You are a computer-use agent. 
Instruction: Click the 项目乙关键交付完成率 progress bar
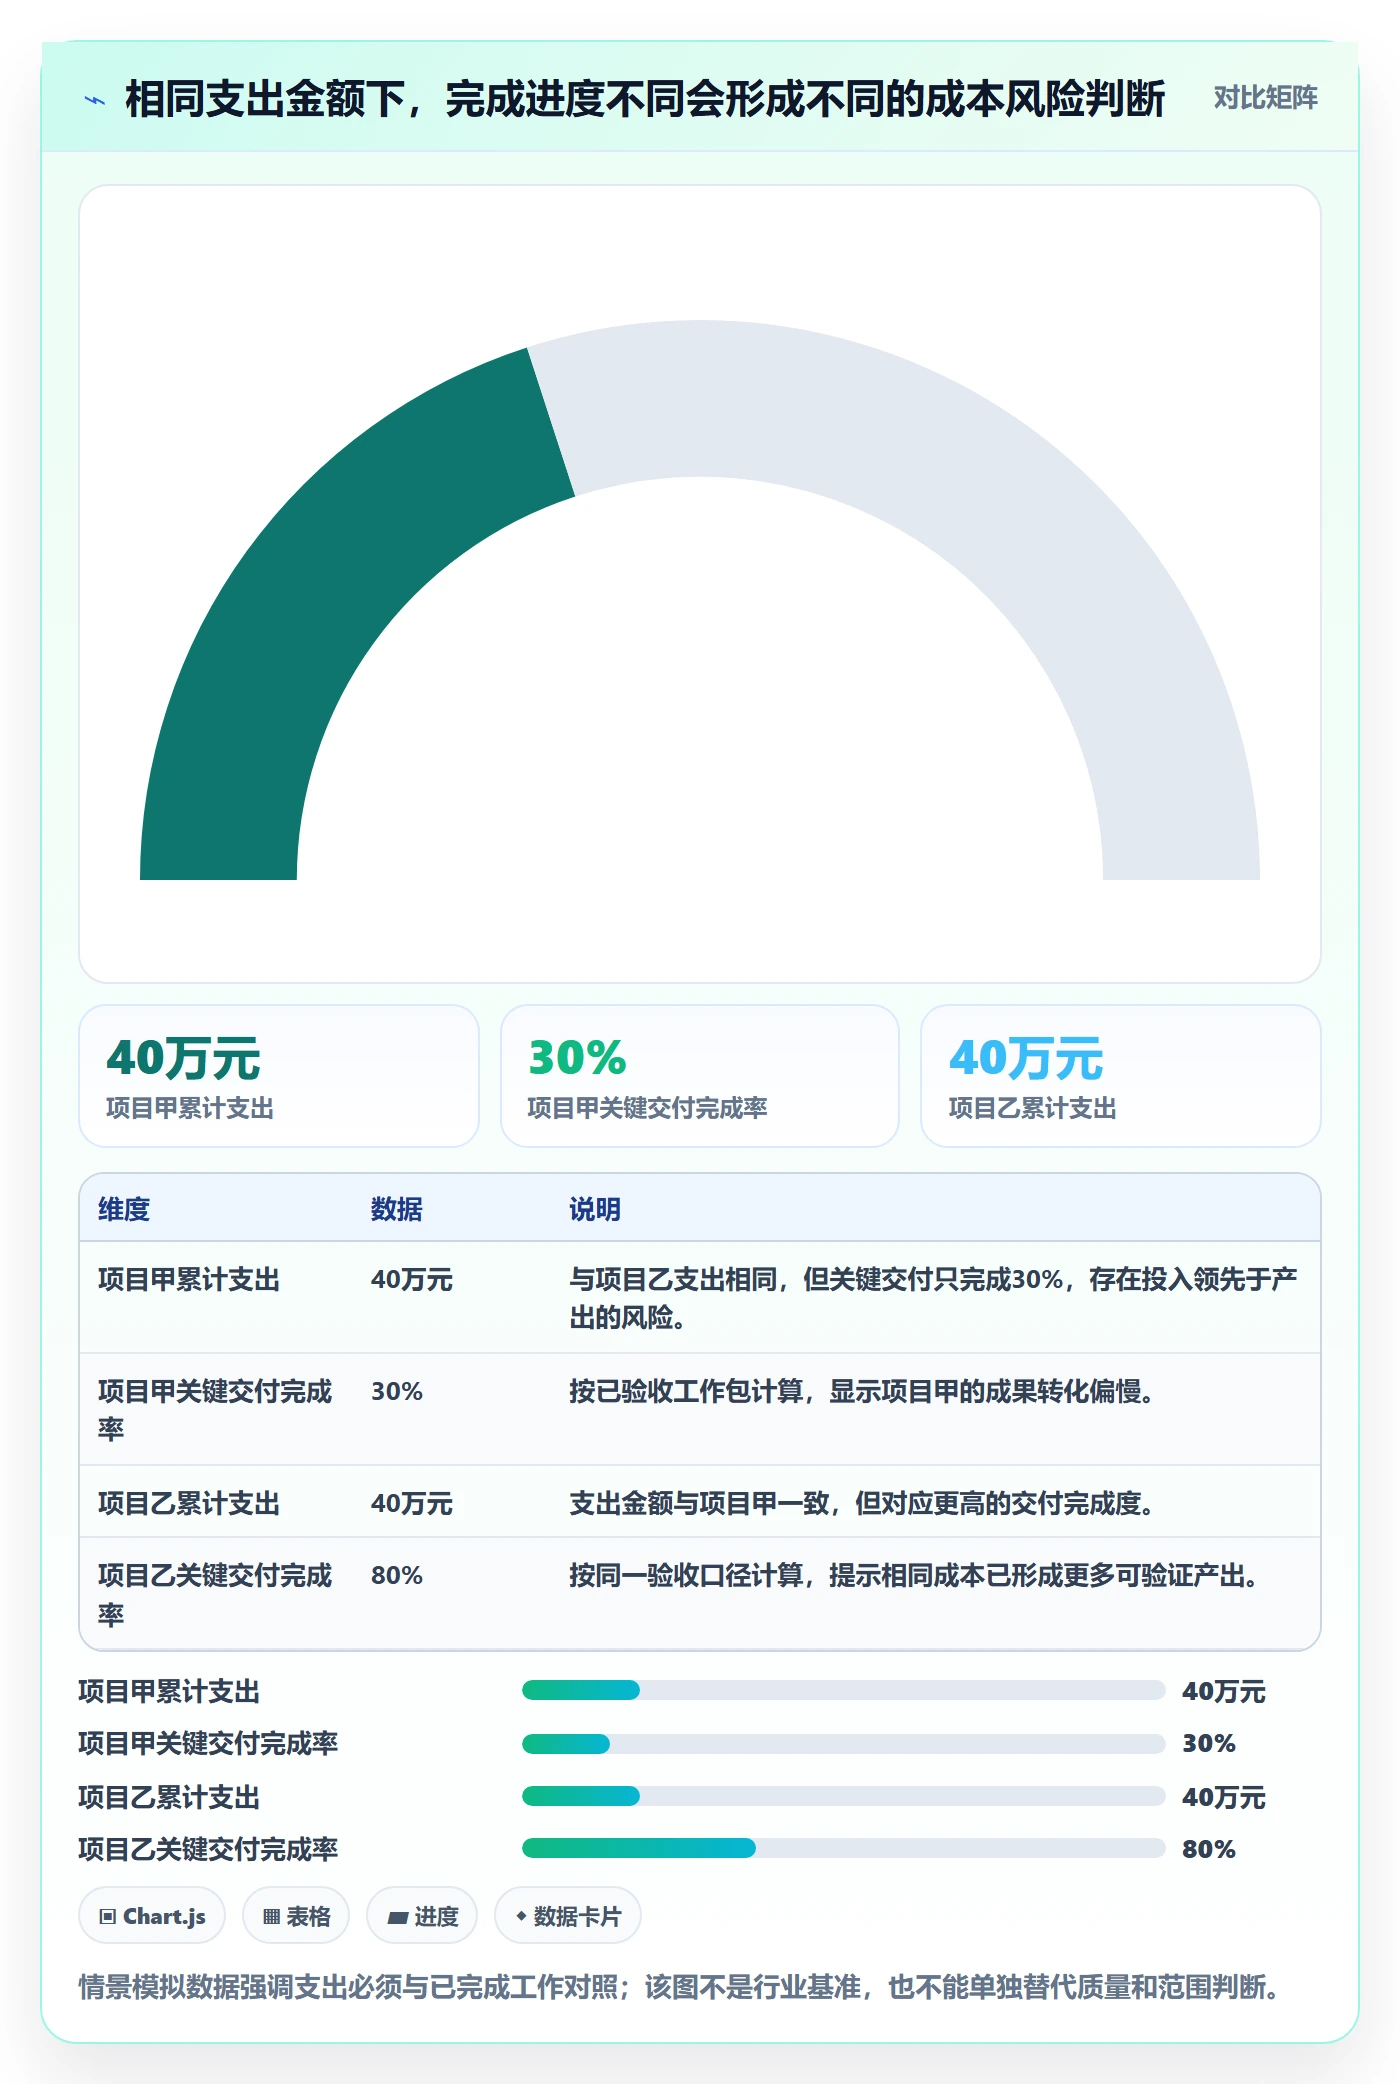(843, 1848)
